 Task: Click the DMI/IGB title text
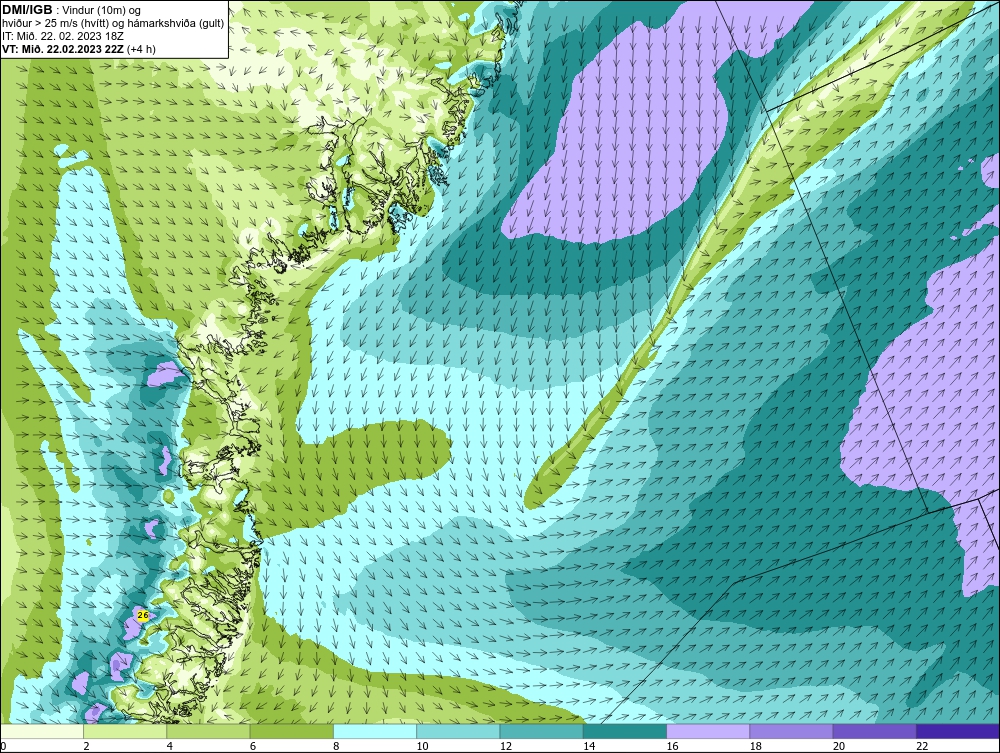(27, 10)
